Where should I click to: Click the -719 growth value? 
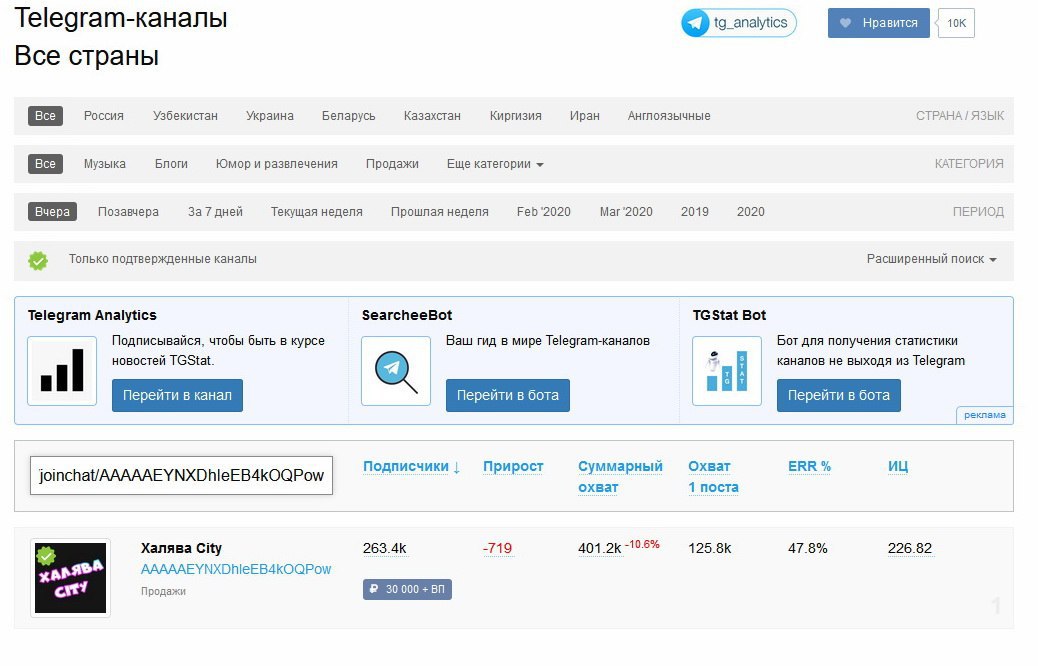497,548
